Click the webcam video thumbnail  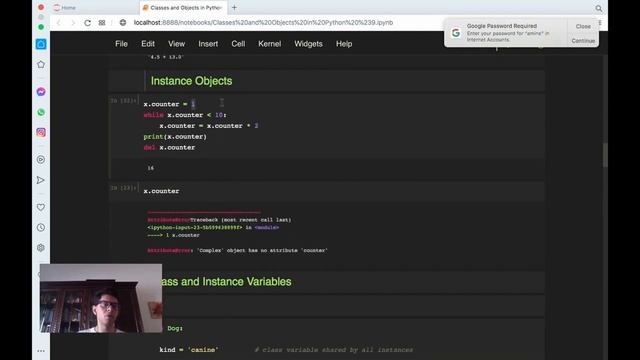101,298
